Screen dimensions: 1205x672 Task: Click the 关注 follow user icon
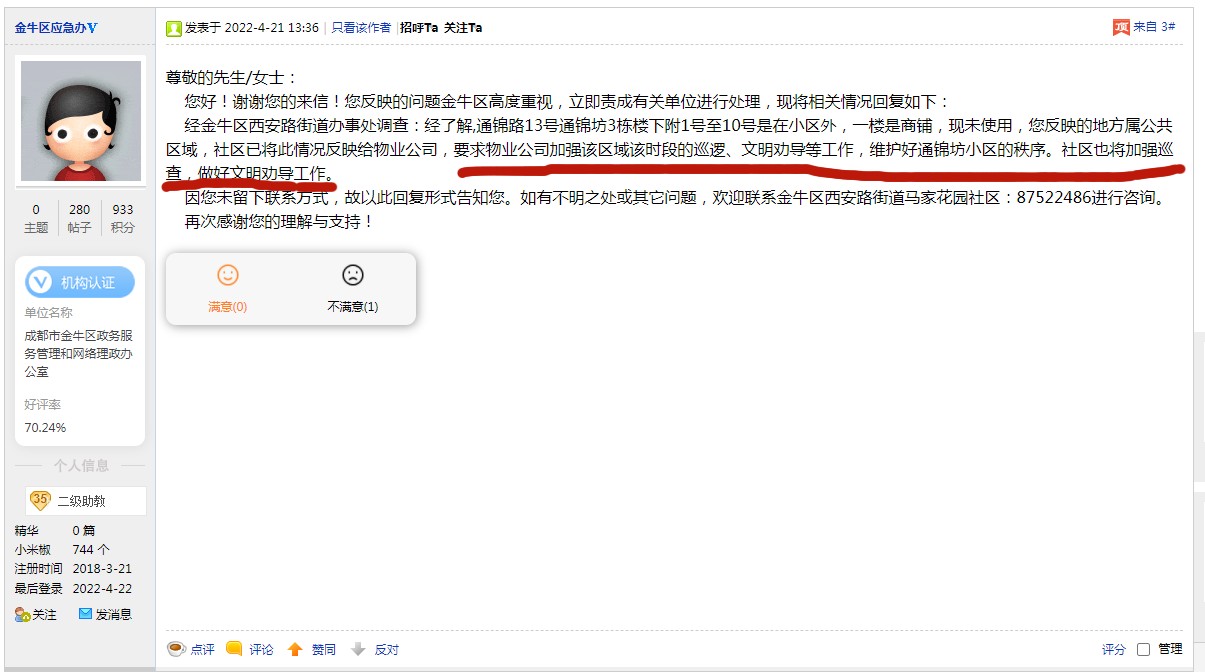click(x=22, y=615)
